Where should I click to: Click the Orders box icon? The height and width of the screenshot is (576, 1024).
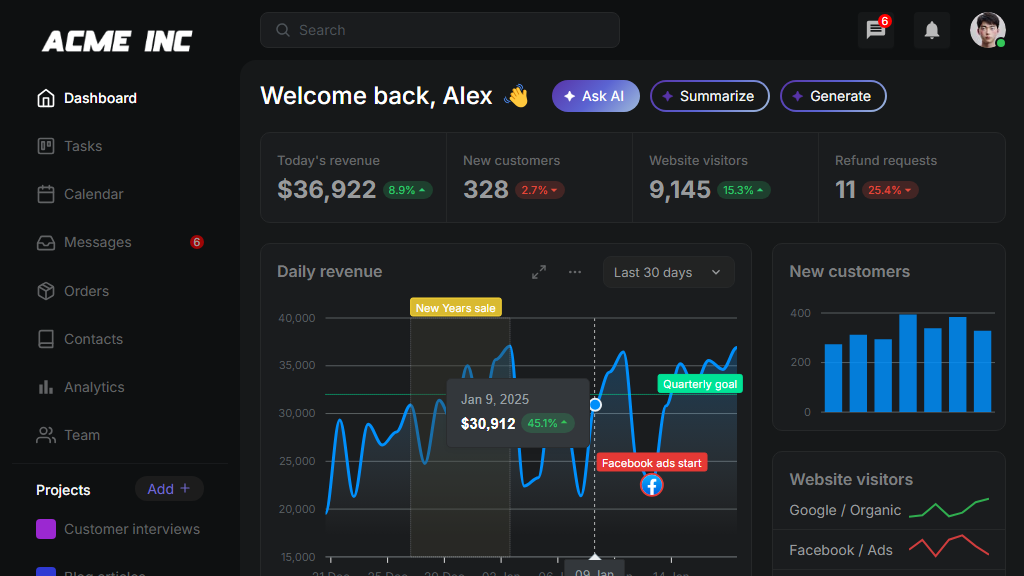coord(46,291)
